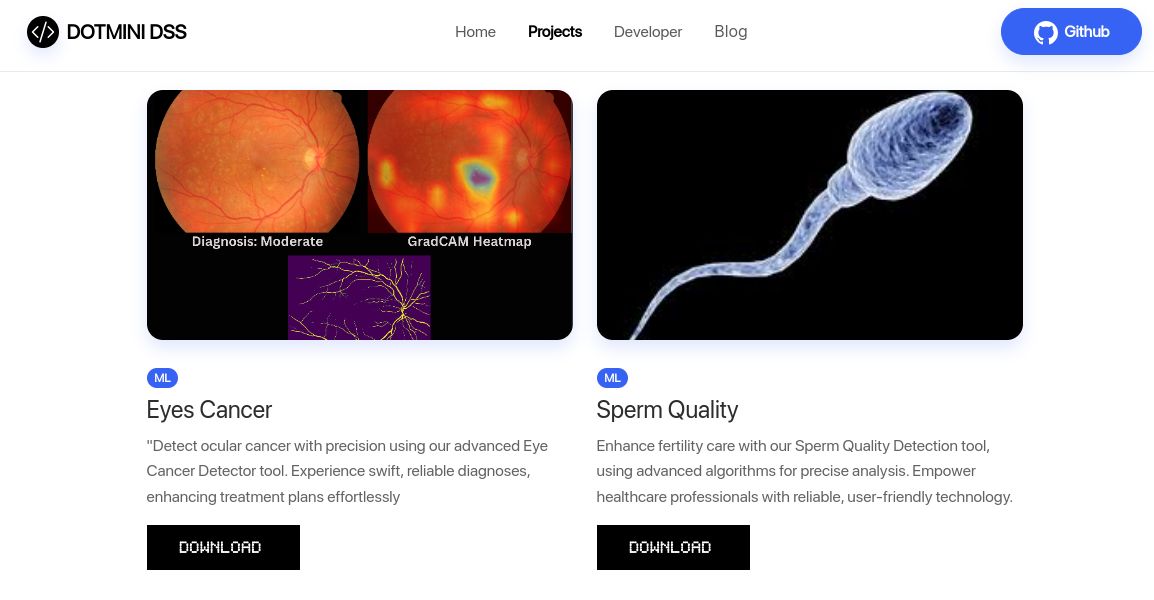Select the Projects nav item

555,32
